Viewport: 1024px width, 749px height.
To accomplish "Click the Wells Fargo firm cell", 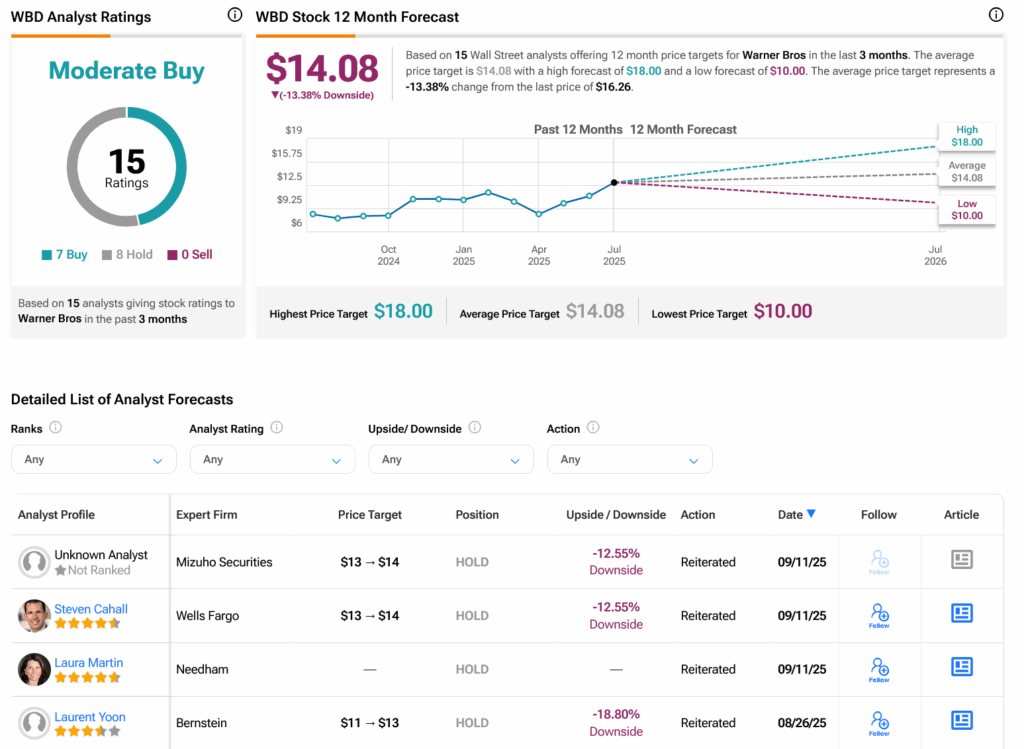I will click(x=208, y=615).
